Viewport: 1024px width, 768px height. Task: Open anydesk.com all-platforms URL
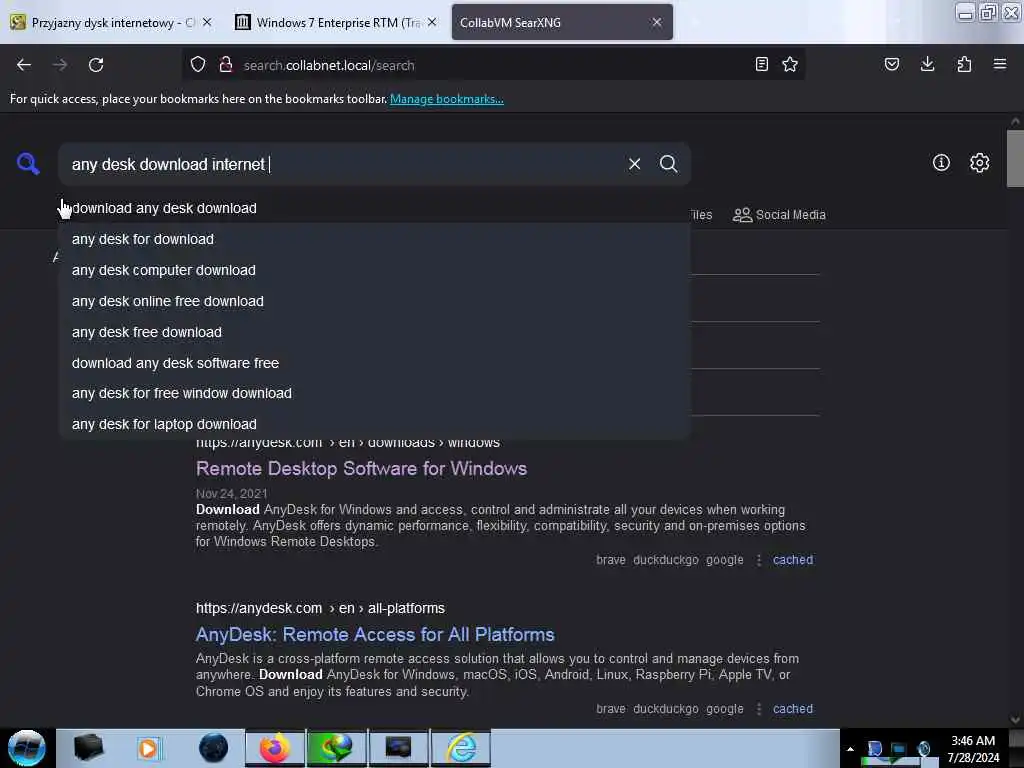(x=320, y=608)
